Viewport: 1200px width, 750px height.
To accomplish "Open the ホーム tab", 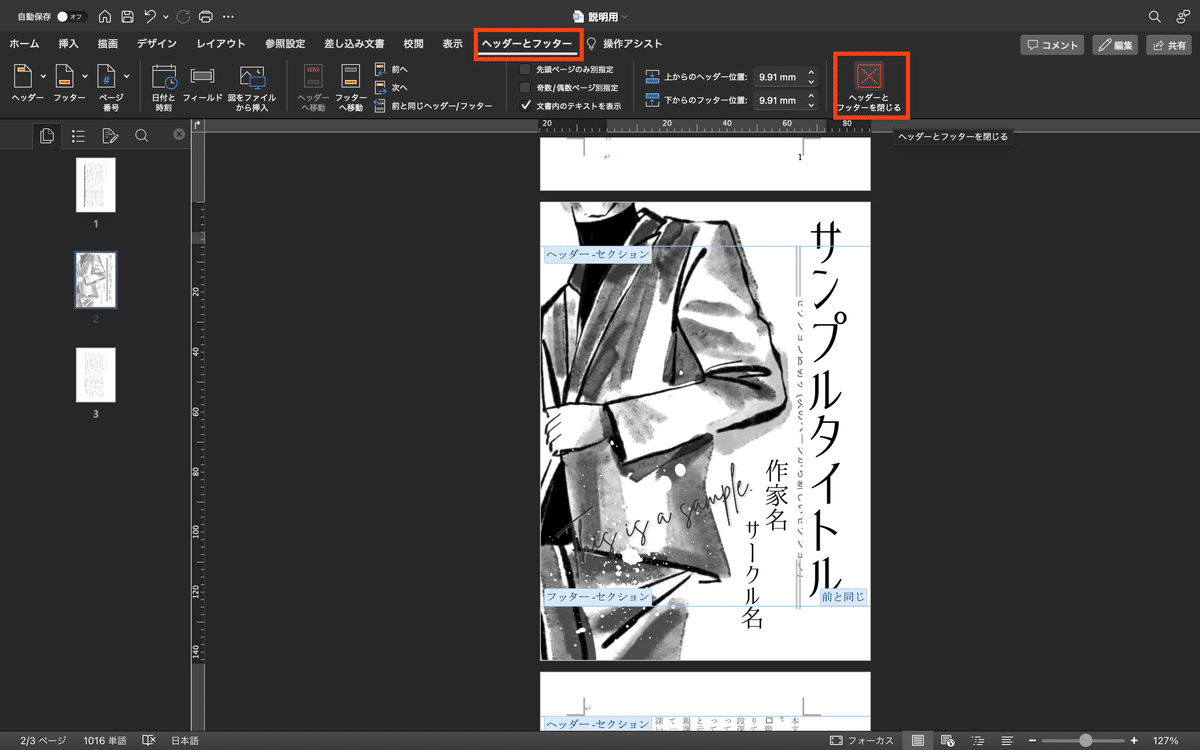I will coord(24,44).
